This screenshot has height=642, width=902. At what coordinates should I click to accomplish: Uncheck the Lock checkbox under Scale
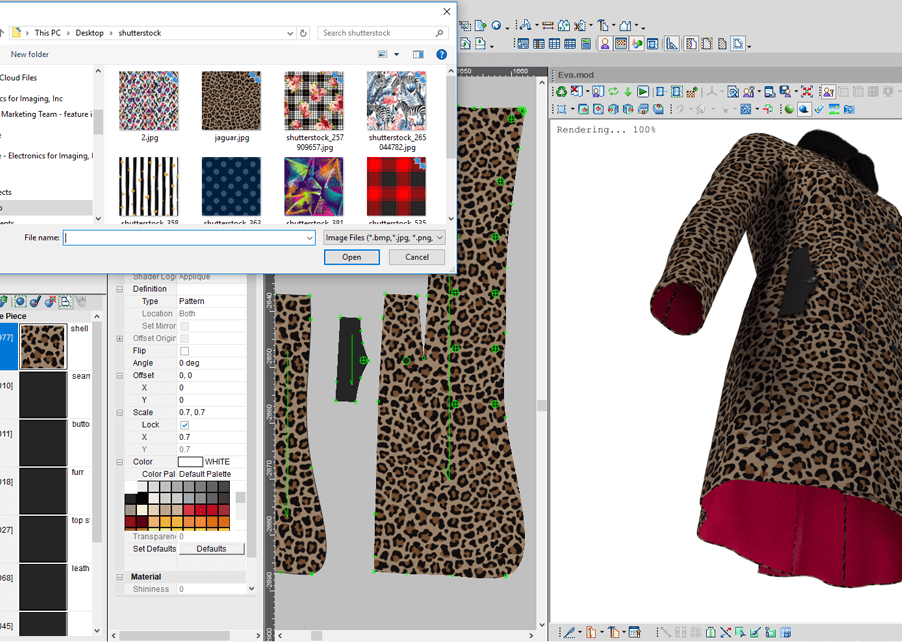point(185,425)
